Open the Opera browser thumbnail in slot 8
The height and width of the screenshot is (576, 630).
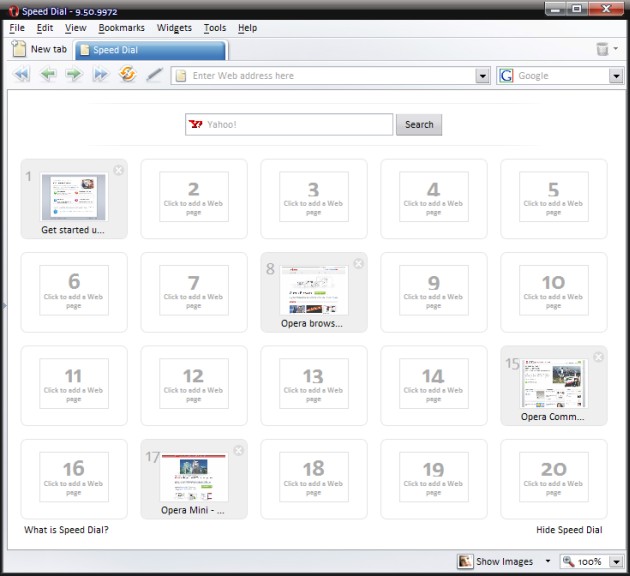point(314,290)
